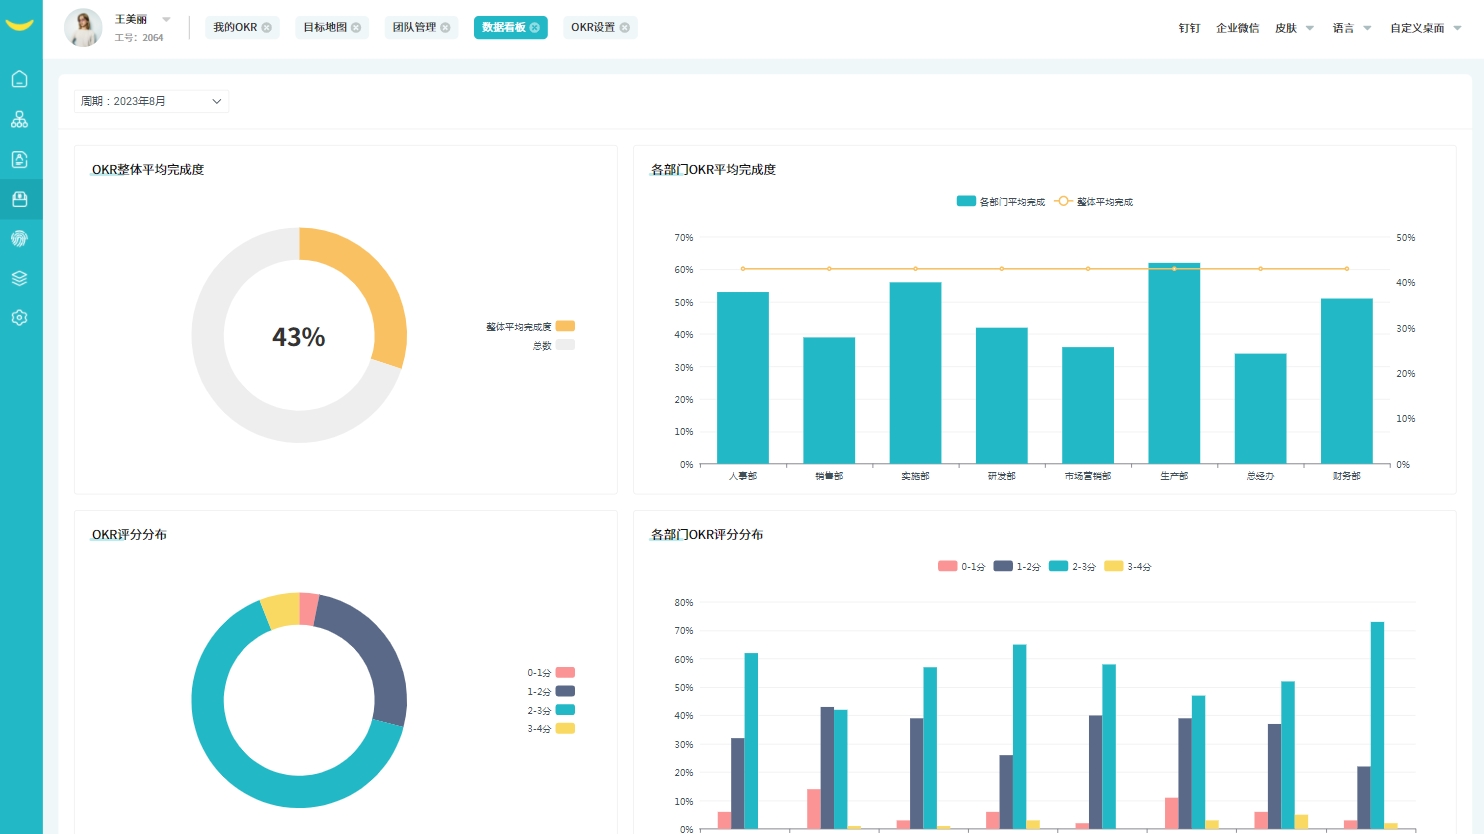Hide the 2-3分 series via chart legend
1484x834 pixels.
(x=1072, y=567)
